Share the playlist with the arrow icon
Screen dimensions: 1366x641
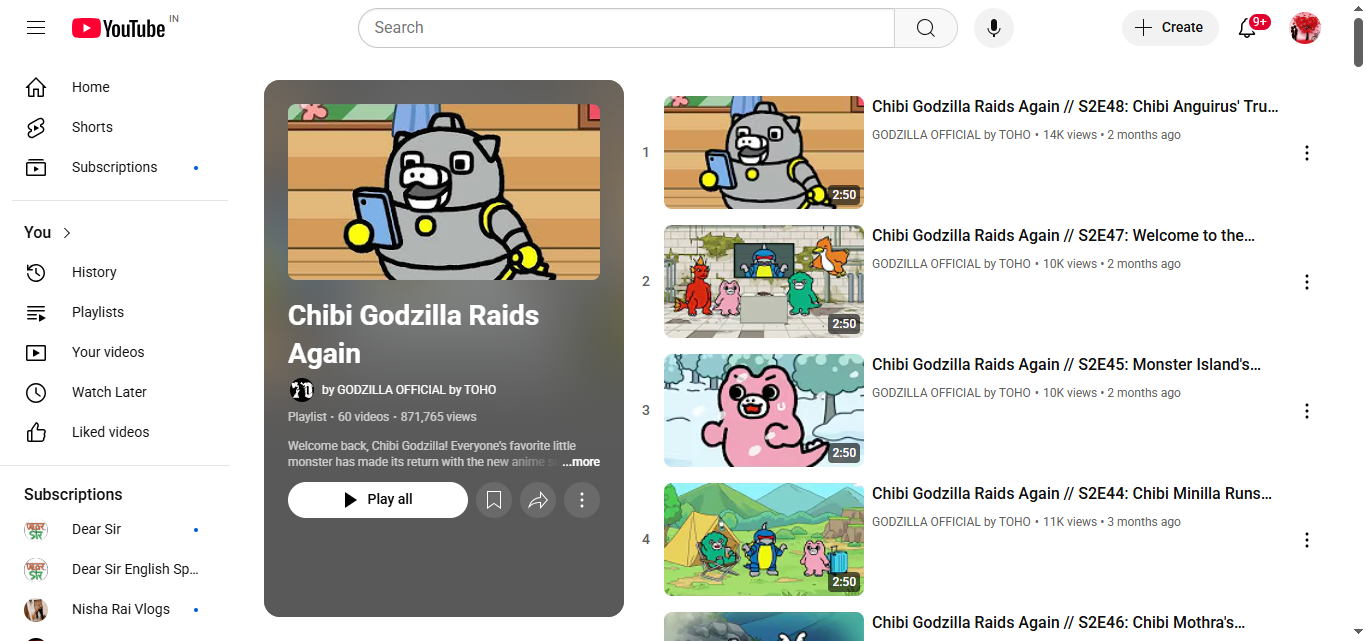(x=538, y=500)
